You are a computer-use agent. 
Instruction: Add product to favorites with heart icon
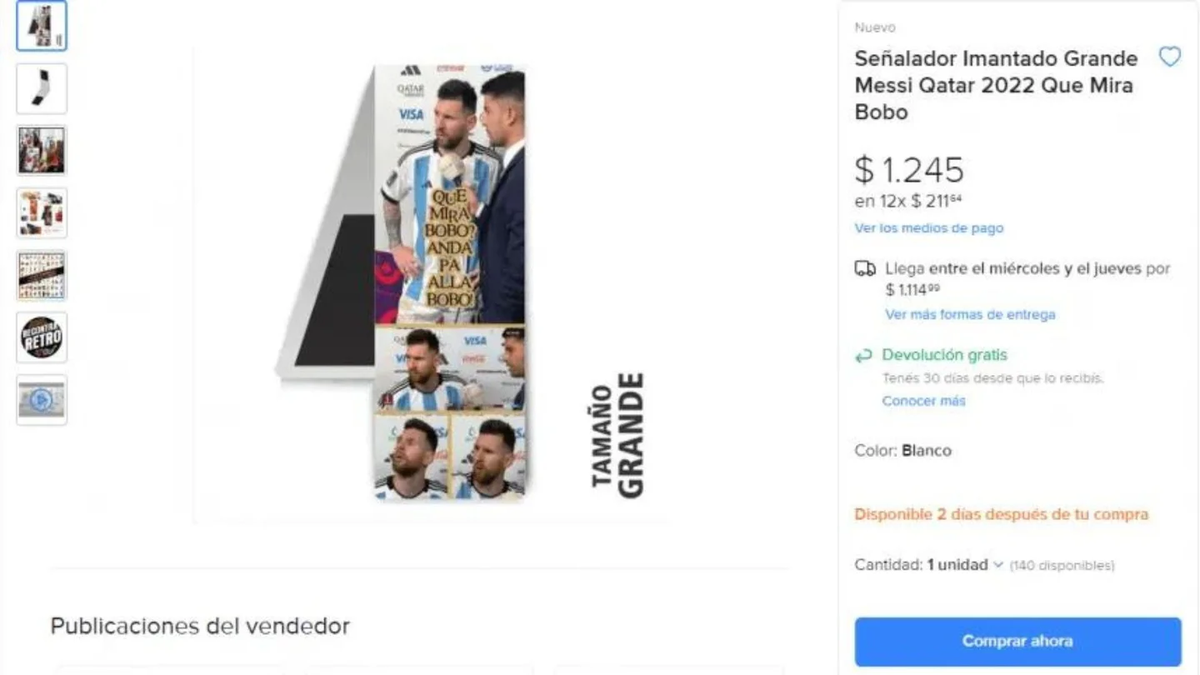[x=1169, y=57]
